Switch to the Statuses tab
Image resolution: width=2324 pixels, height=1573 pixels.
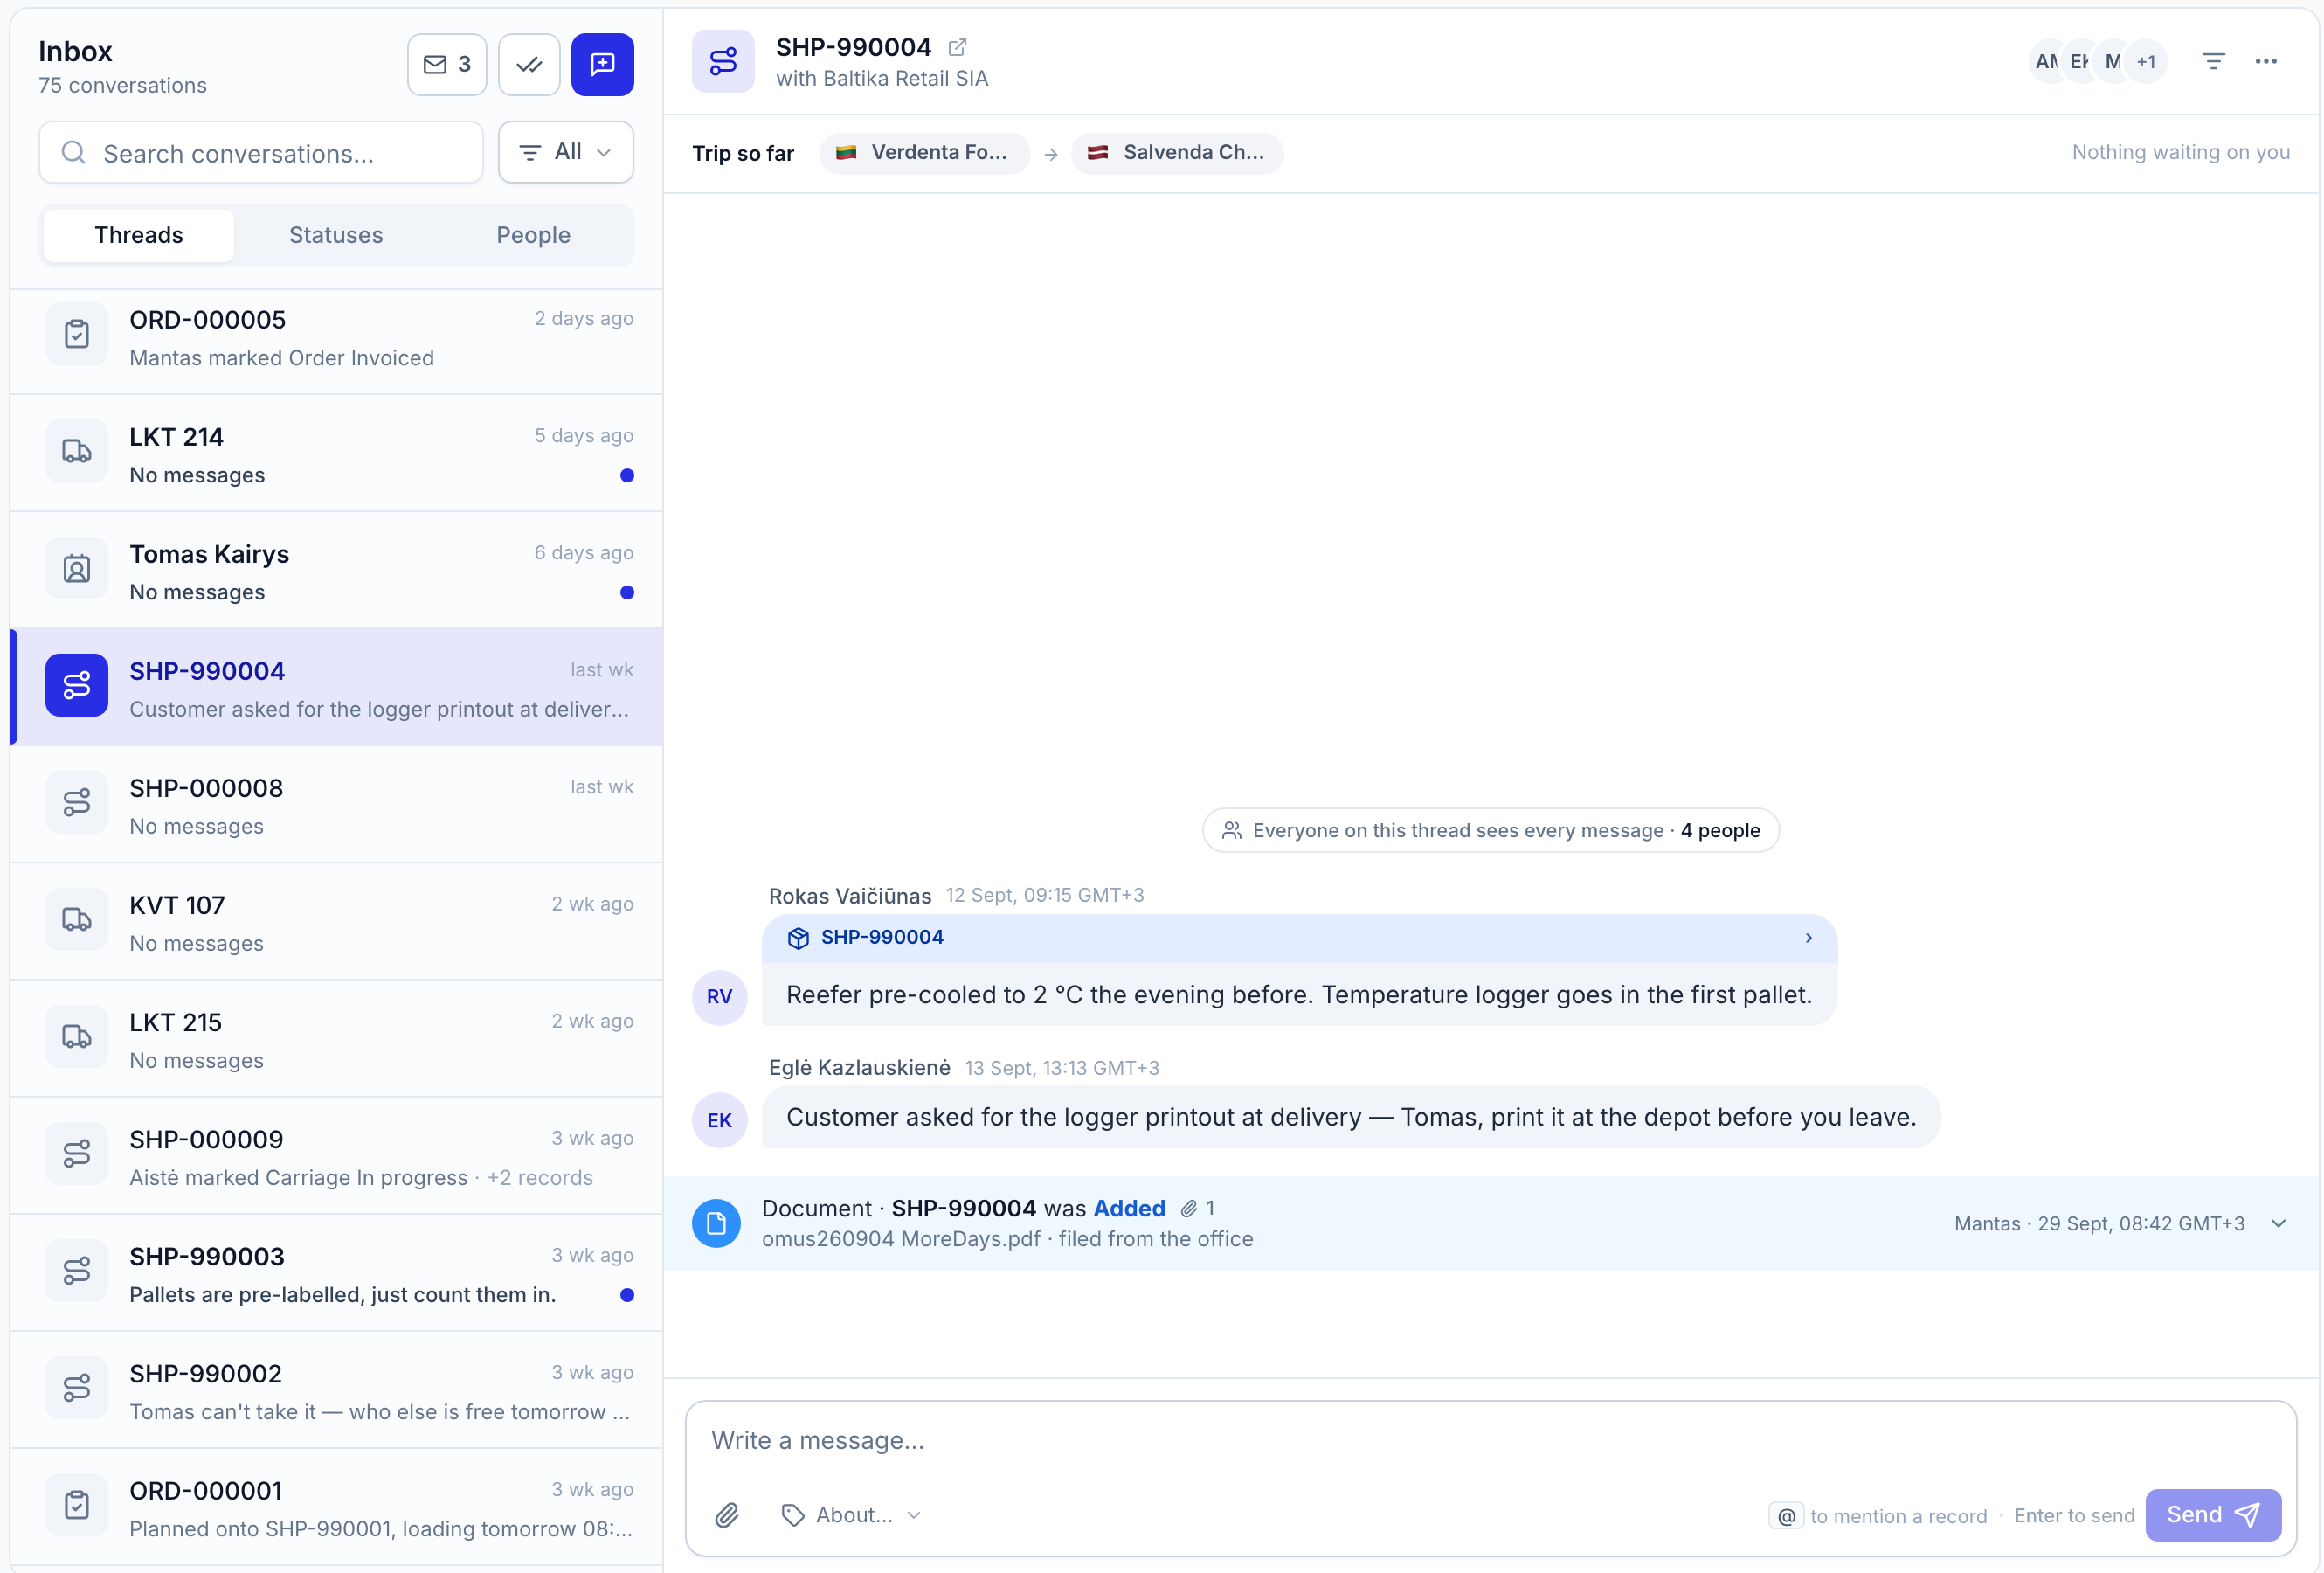(336, 235)
